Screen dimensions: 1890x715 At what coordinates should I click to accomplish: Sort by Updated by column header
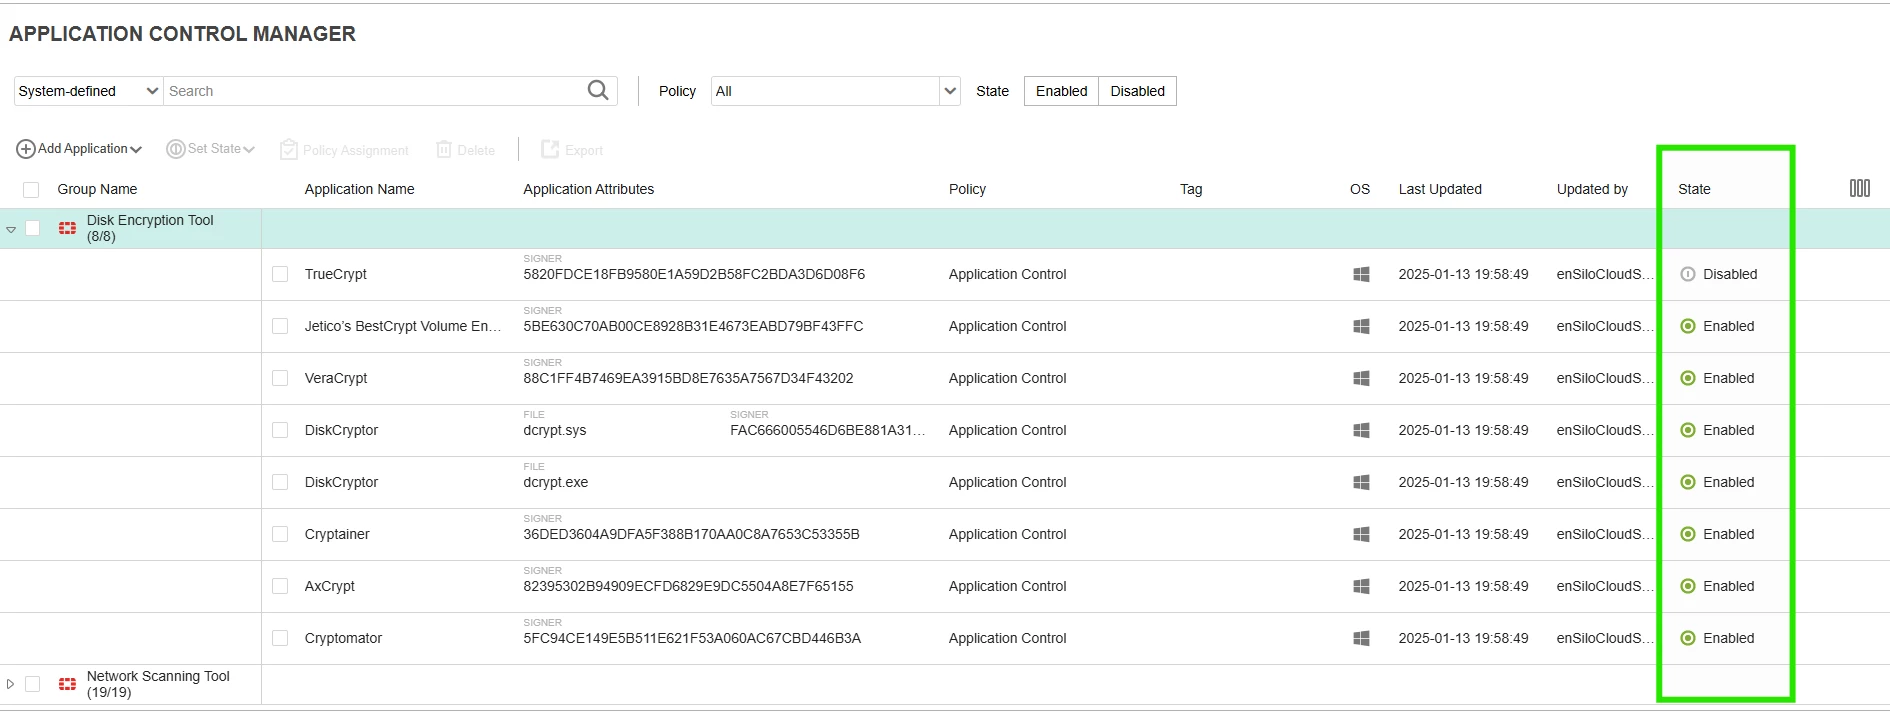(1592, 189)
